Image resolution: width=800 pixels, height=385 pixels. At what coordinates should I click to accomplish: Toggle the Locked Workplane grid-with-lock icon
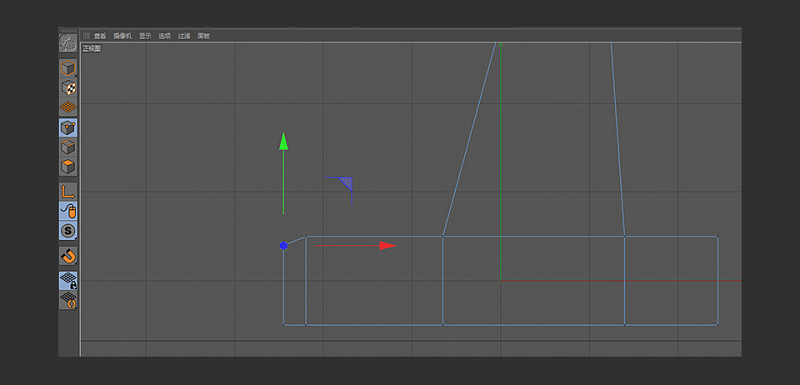(68, 280)
